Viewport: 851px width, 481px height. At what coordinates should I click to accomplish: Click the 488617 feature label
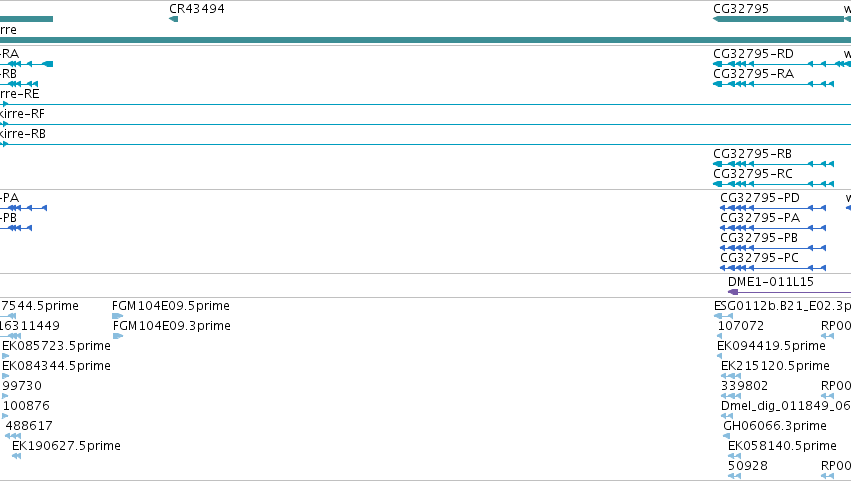pyautogui.click(x=29, y=426)
